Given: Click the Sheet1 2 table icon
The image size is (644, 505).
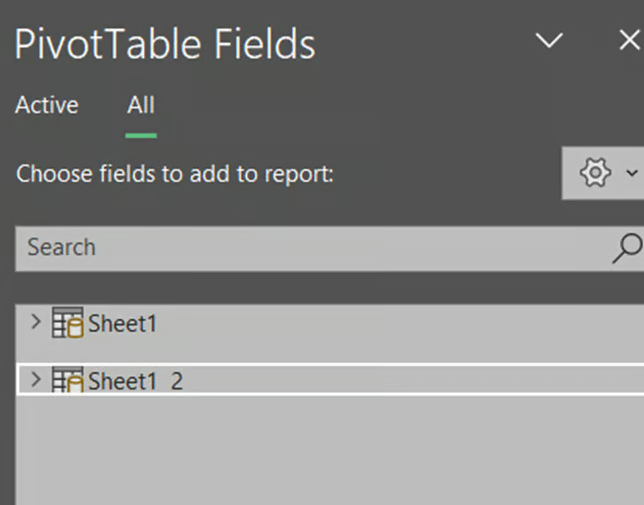Looking at the screenshot, I should coord(68,380).
